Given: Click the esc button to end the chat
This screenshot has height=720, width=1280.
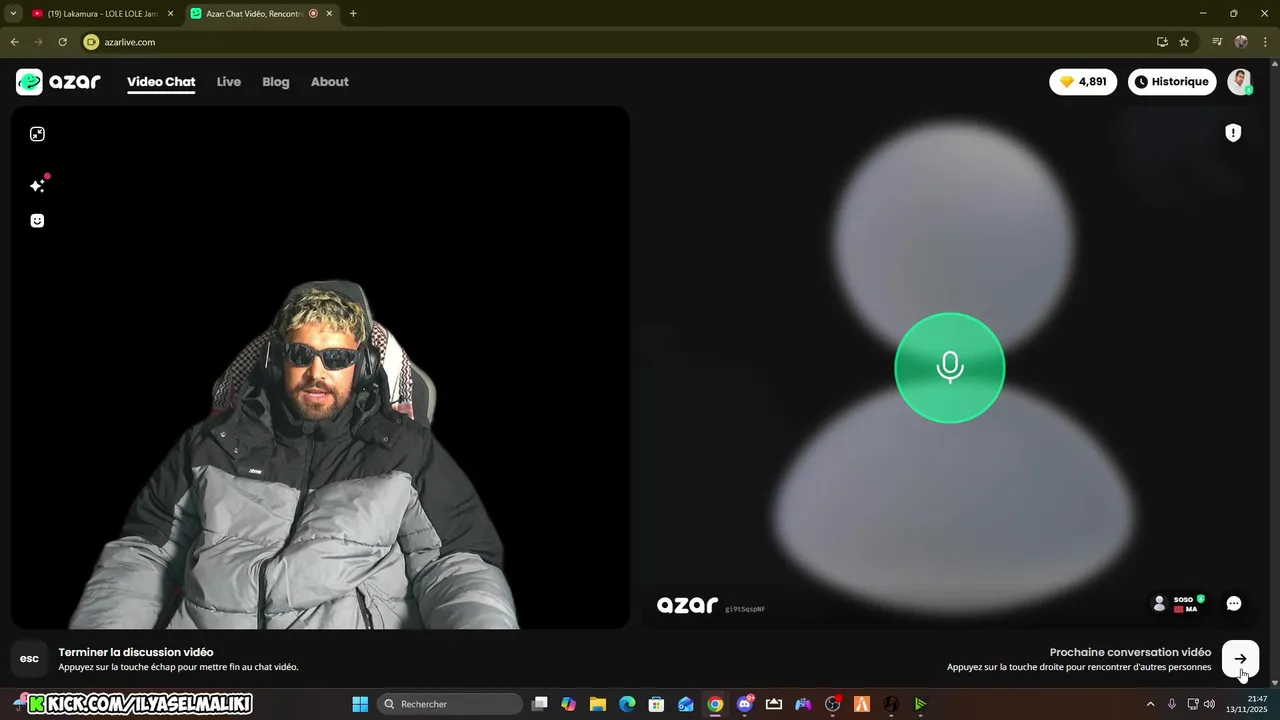Looking at the screenshot, I should coord(29,659).
